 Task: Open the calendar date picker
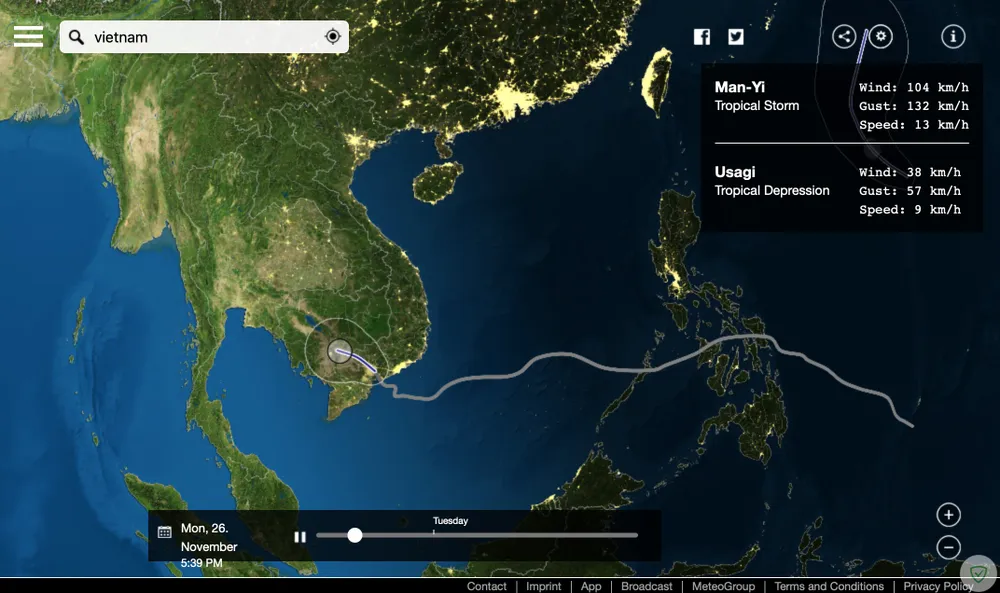coord(165,533)
